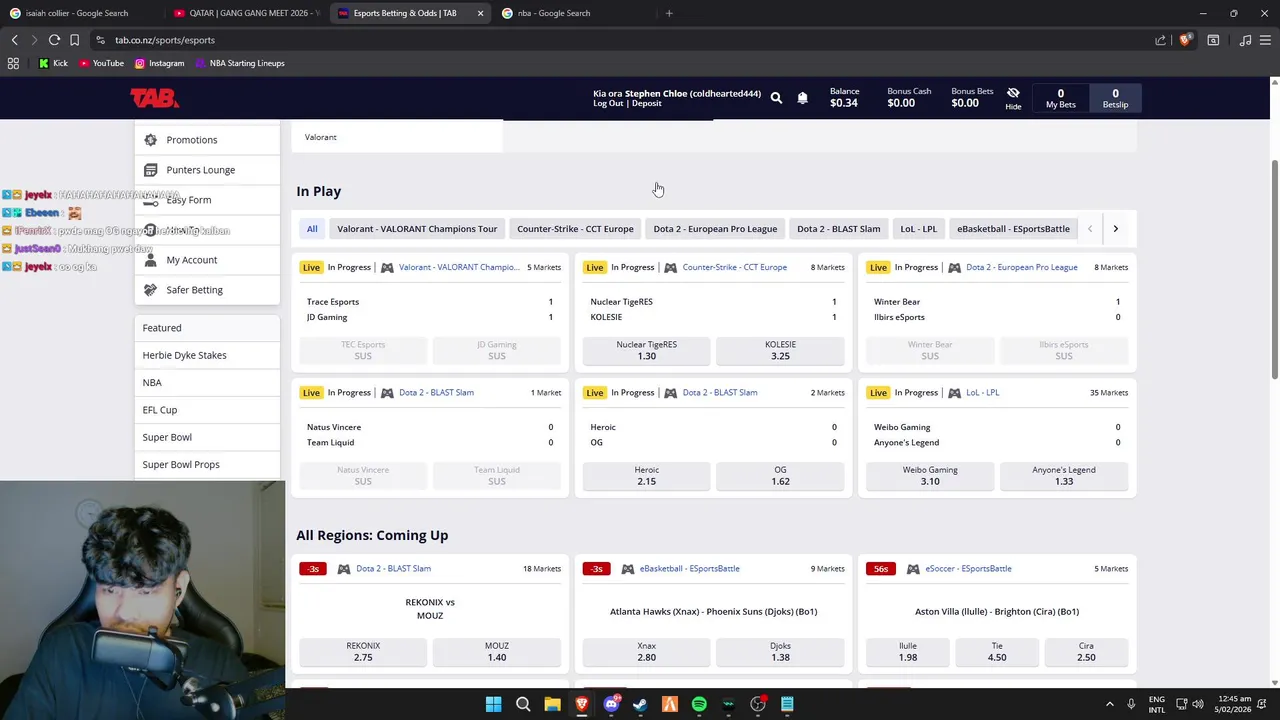Bet Xnax at 2.80
This screenshot has width=1280, height=720.
point(646,651)
